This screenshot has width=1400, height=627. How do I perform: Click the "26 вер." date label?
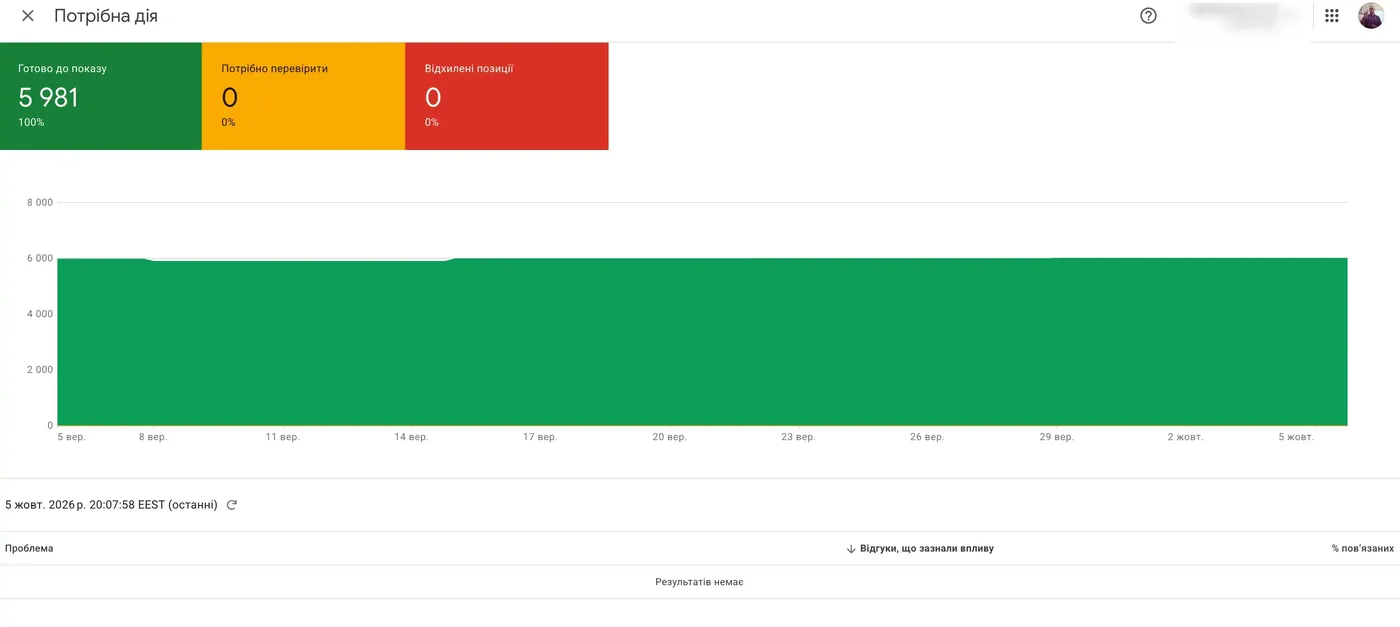pyautogui.click(x=927, y=437)
